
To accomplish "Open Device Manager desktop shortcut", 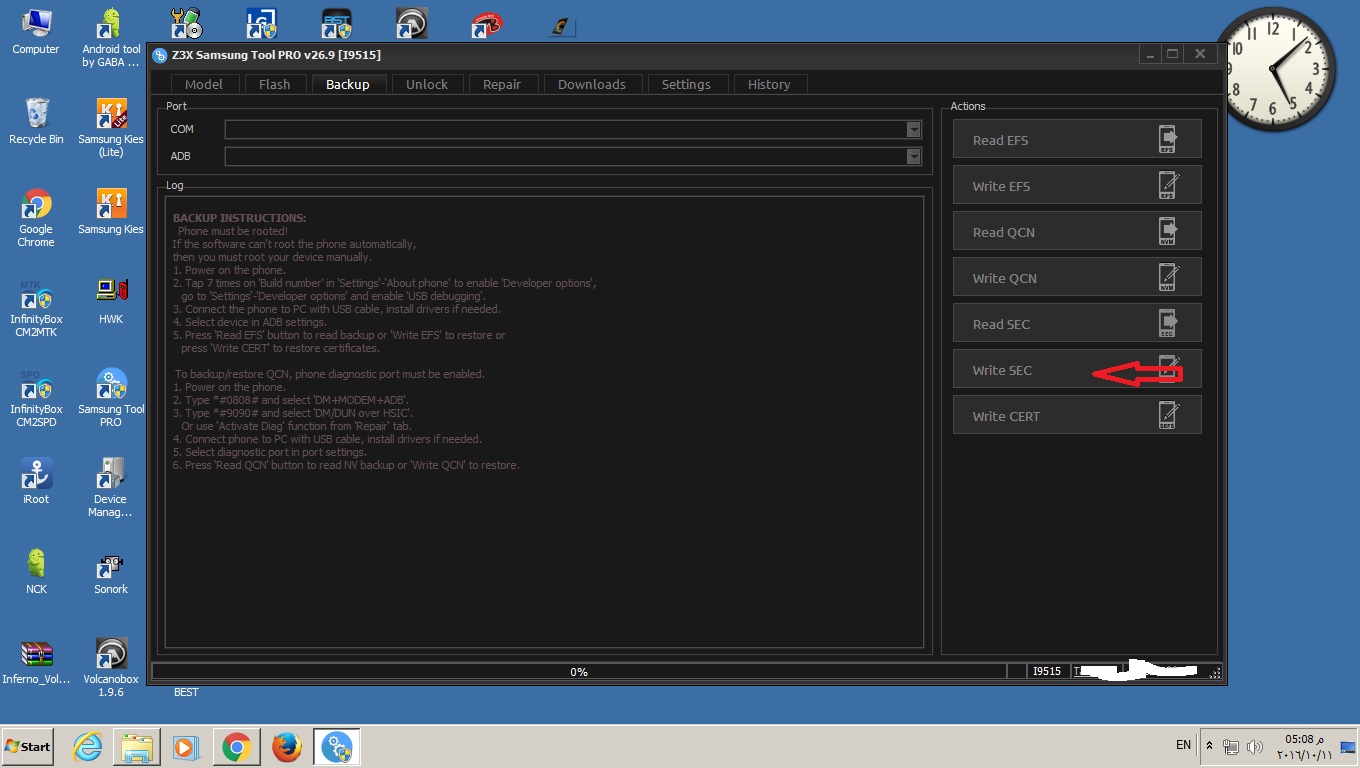I will click(x=111, y=488).
